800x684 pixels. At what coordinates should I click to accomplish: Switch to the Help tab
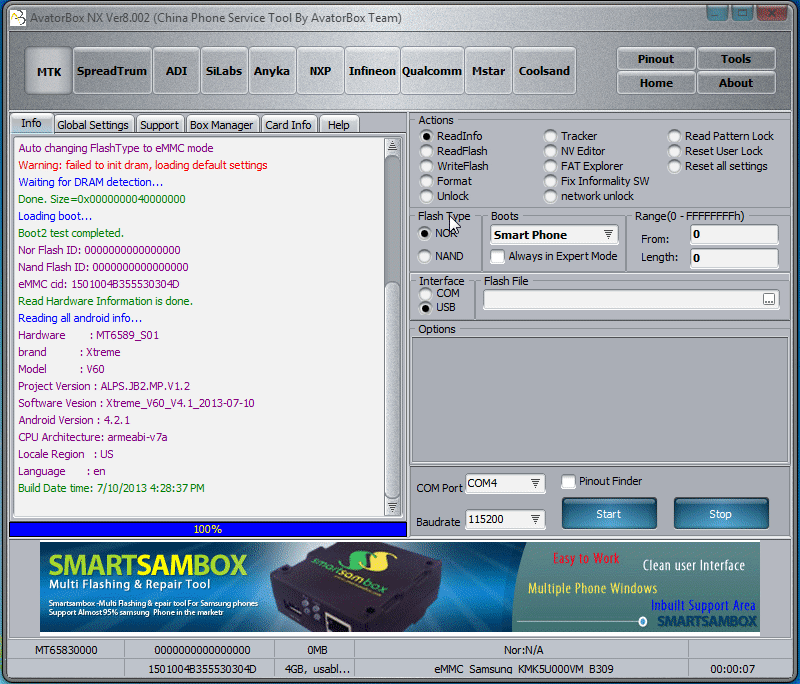click(339, 125)
